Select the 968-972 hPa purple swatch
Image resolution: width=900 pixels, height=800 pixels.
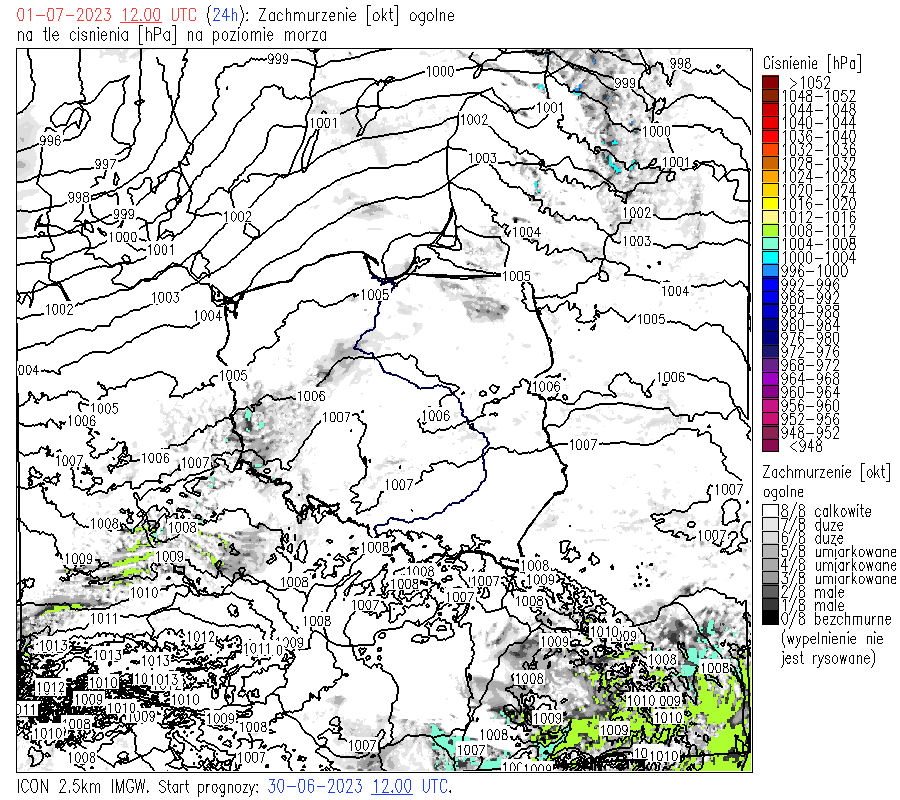770,366
